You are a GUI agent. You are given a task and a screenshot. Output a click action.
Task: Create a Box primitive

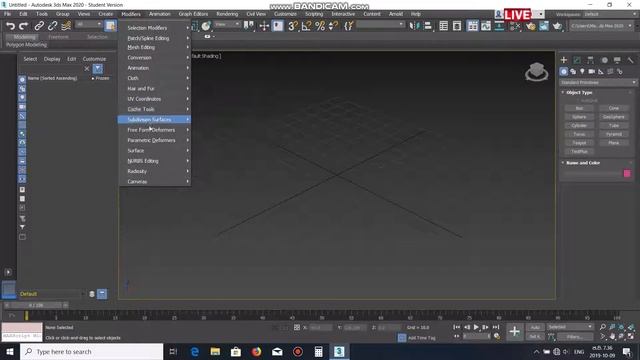point(579,108)
